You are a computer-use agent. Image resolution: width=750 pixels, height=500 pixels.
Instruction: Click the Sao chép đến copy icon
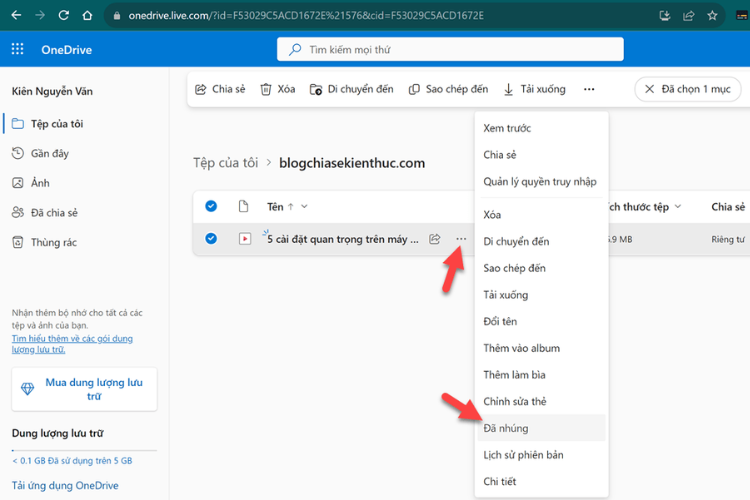(x=414, y=89)
